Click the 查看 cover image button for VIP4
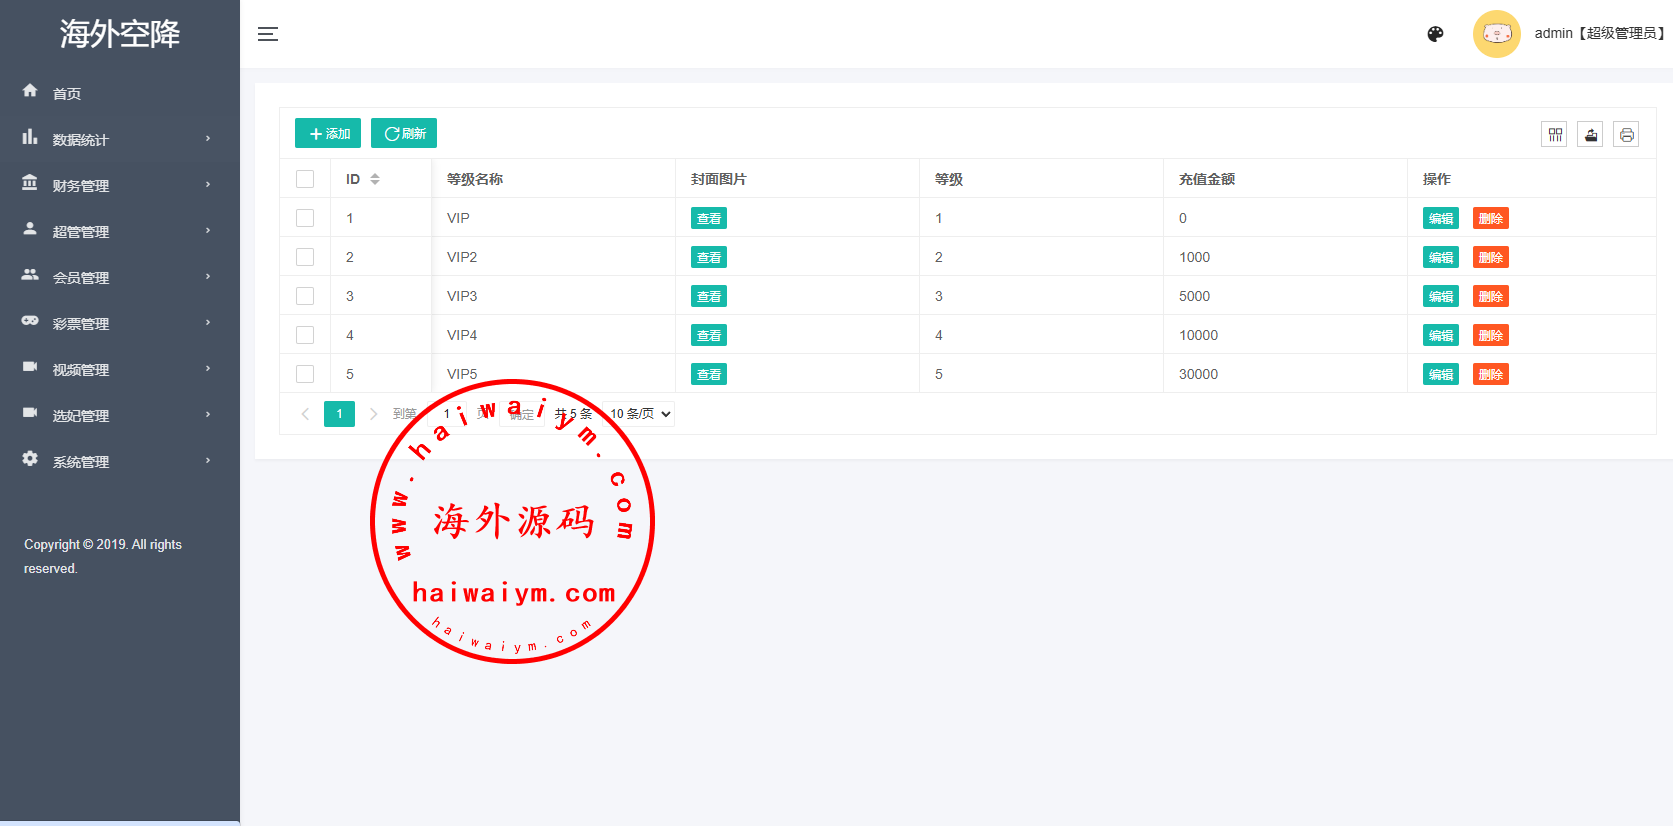1673x826 pixels. 709,335
